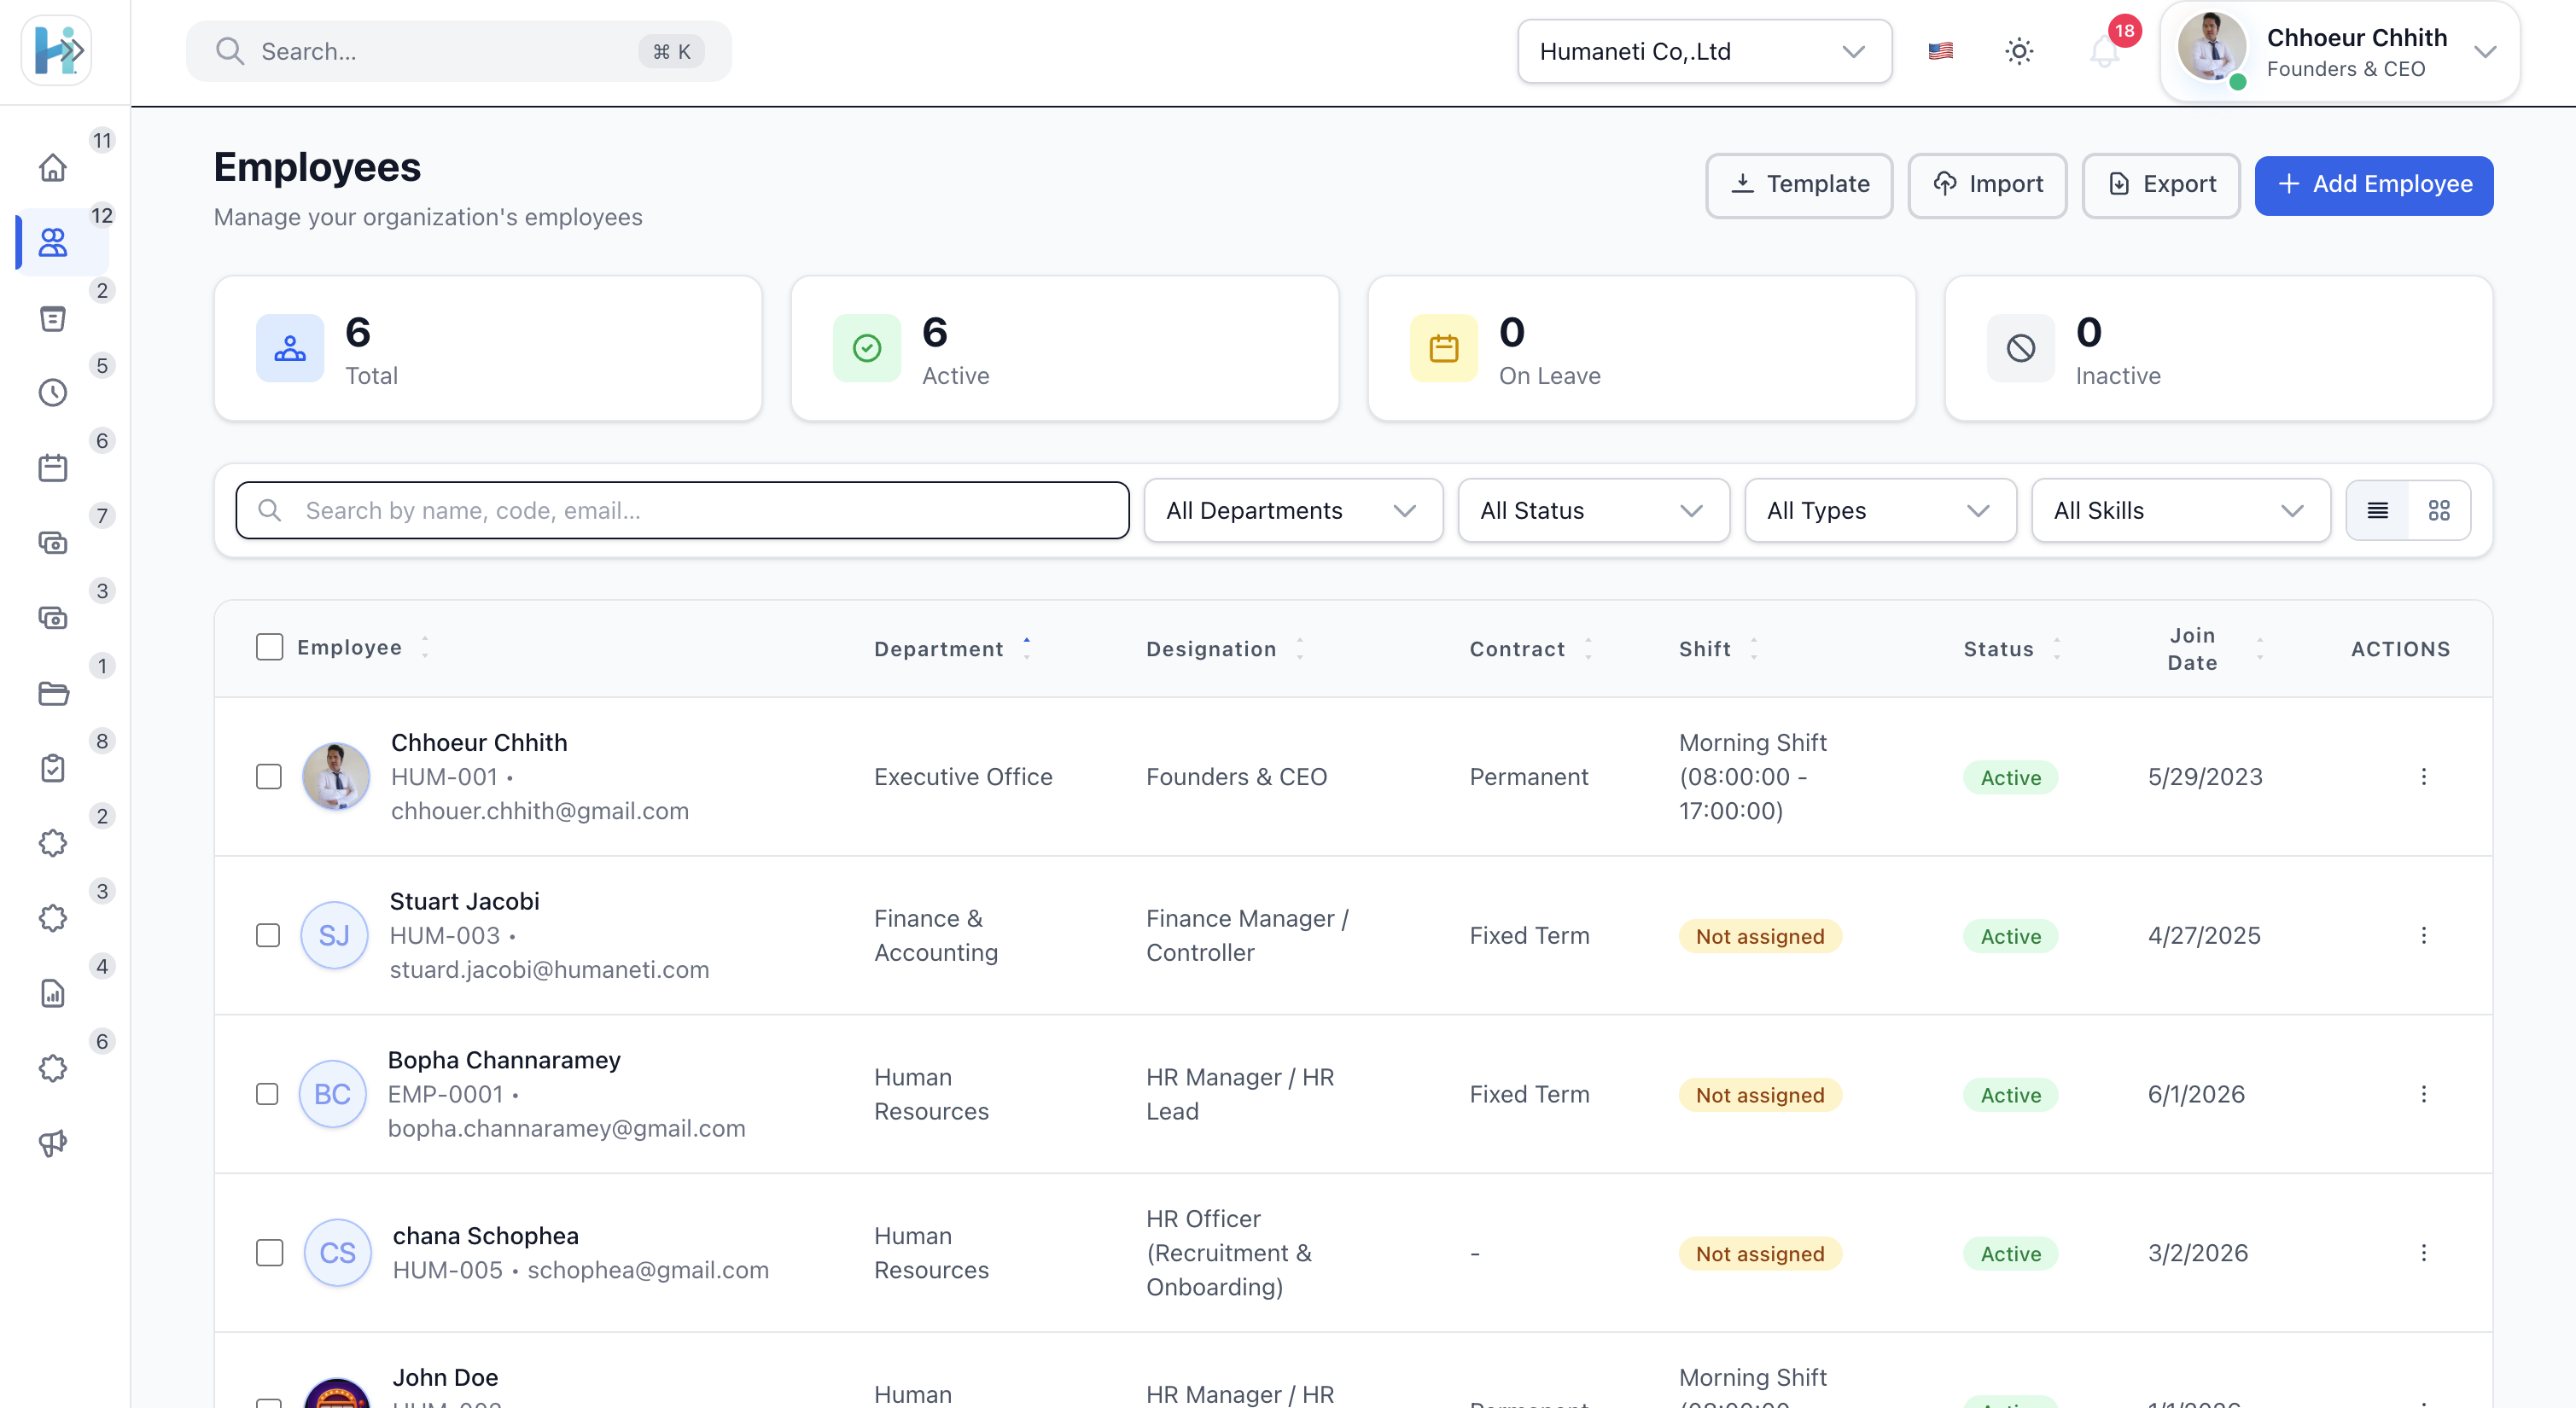Click the SJ initials avatar
The image size is (2576, 1408).
pos(334,935)
